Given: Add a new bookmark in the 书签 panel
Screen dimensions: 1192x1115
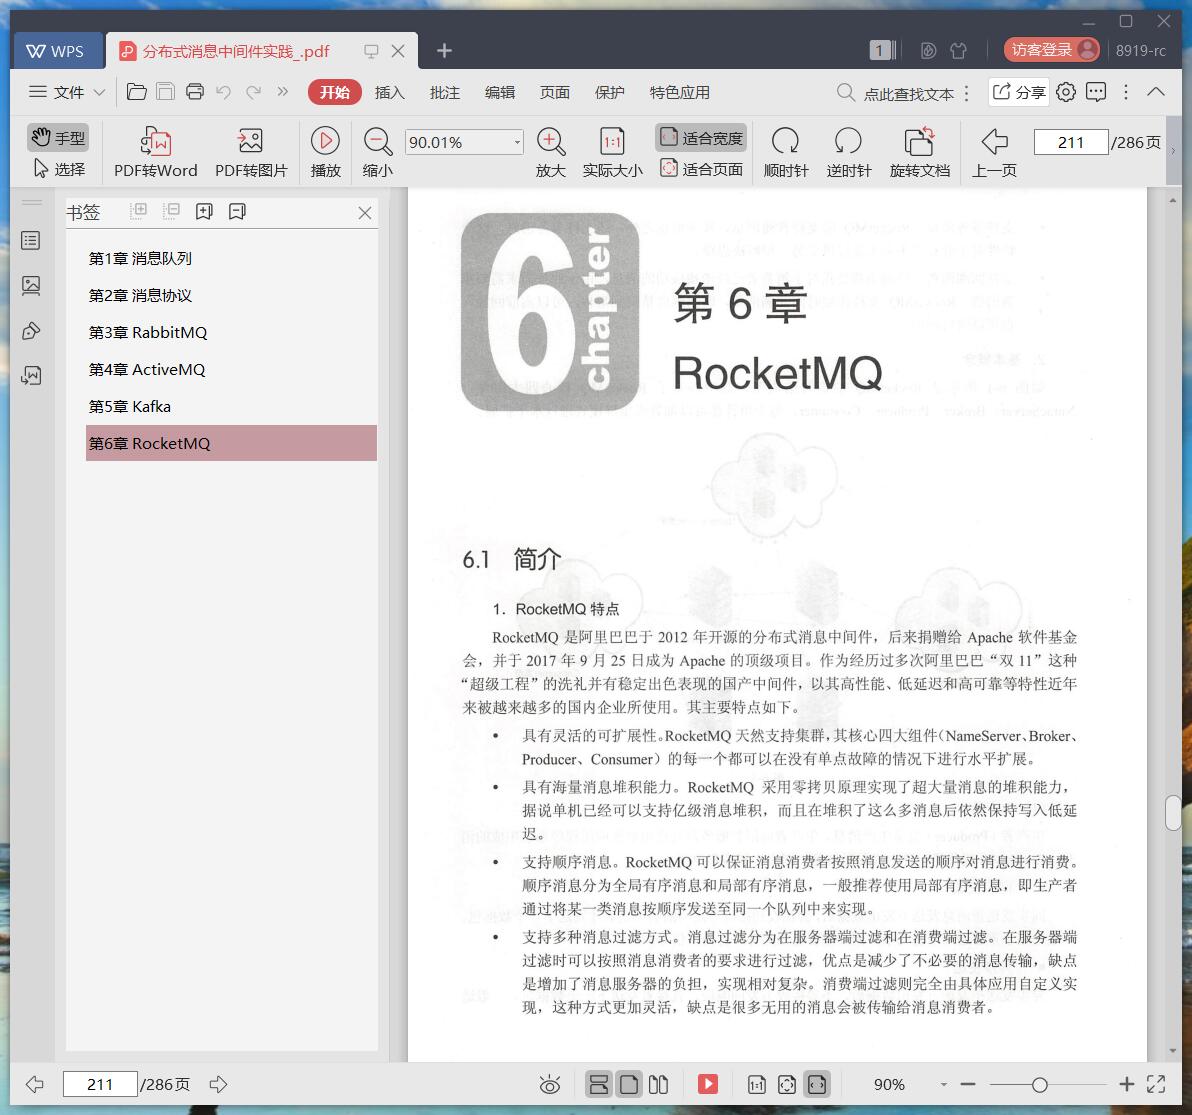Looking at the screenshot, I should (204, 211).
